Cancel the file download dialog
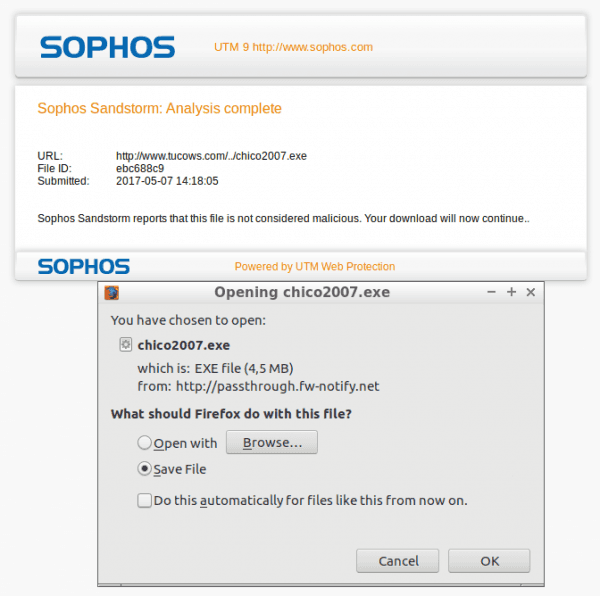600x596 pixels. (398, 561)
